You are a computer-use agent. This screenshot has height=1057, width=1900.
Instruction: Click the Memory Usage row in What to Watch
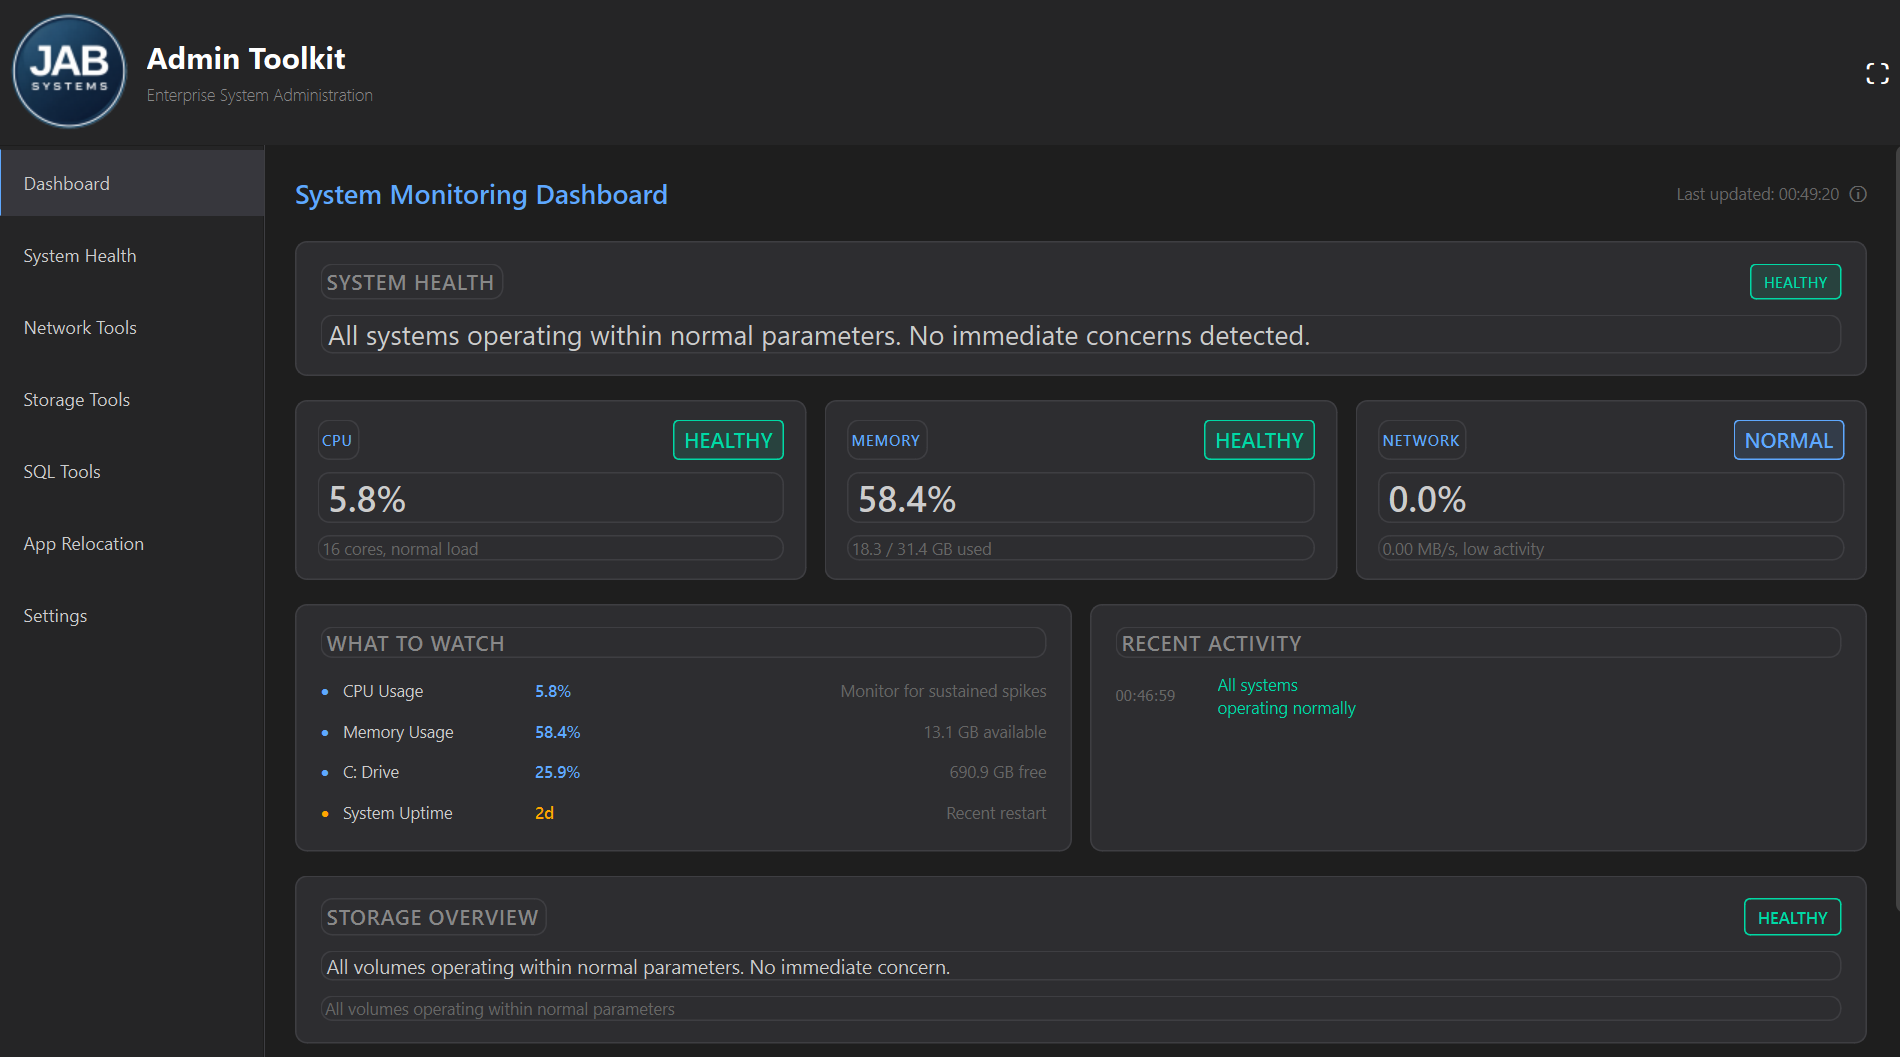pyautogui.click(x=683, y=732)
